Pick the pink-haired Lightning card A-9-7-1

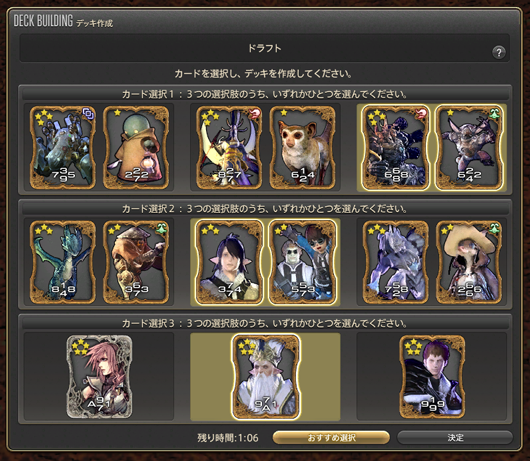99,377
